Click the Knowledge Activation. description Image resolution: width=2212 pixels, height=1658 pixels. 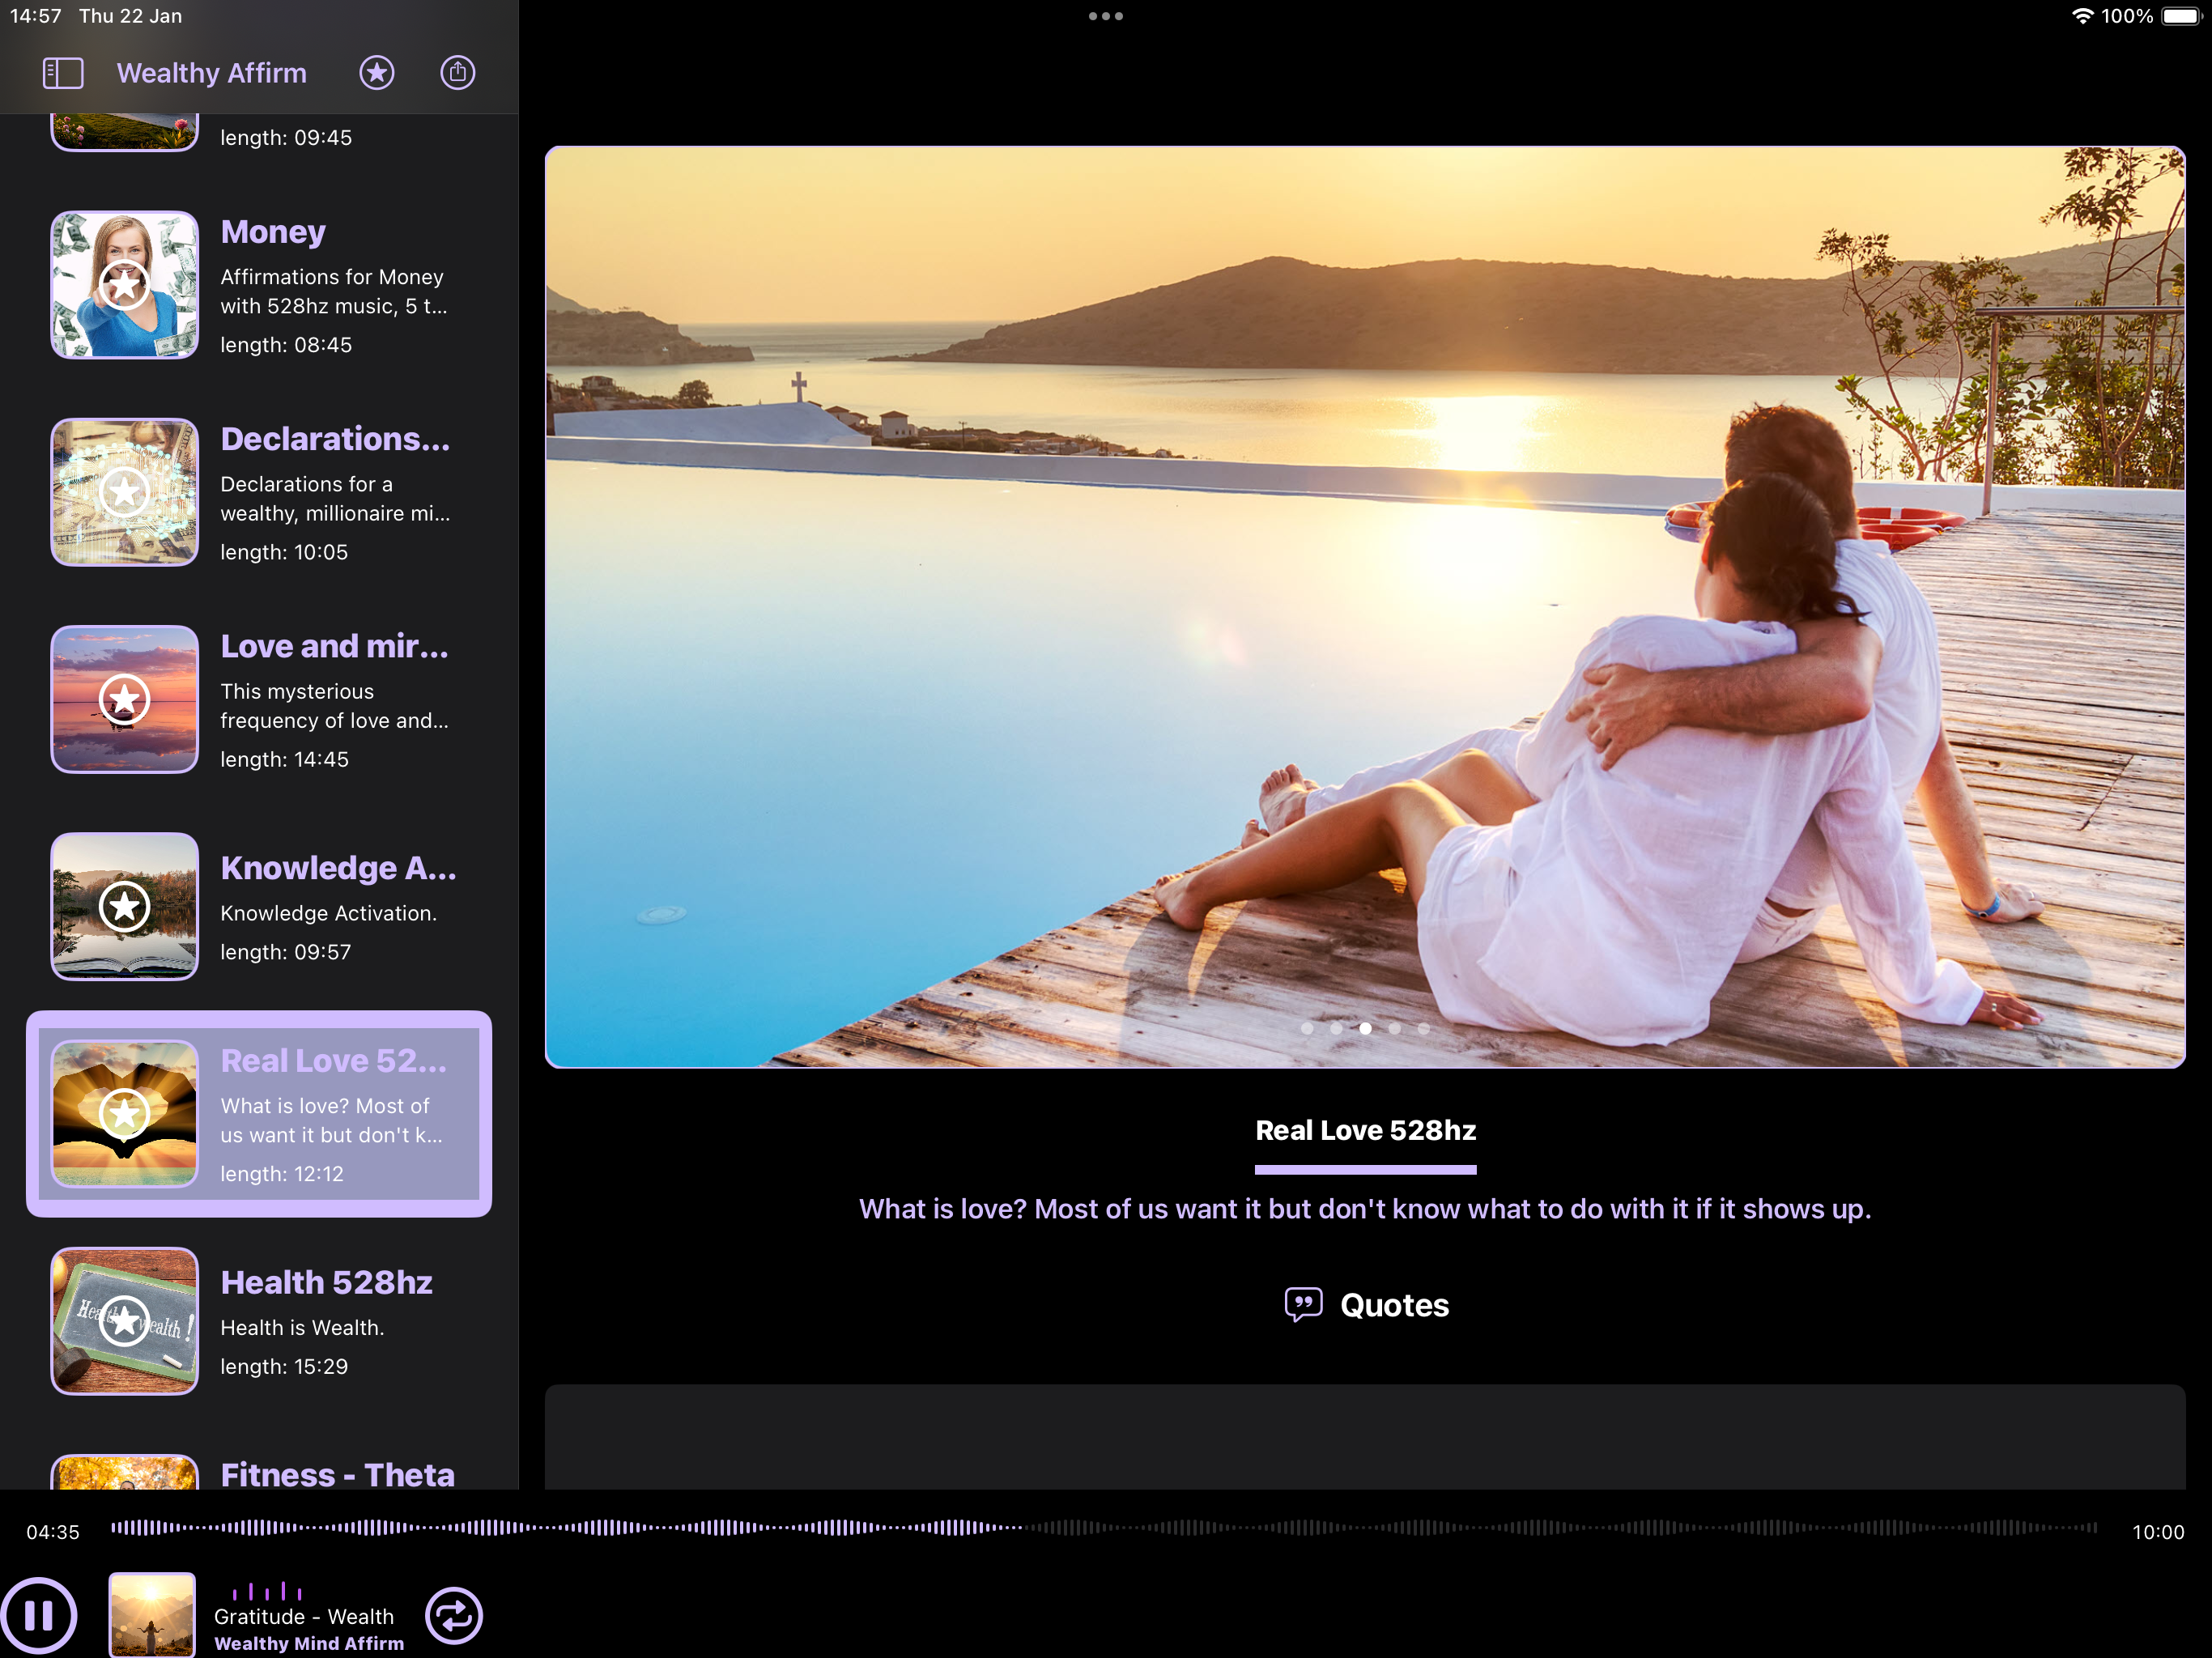point(328,913)
